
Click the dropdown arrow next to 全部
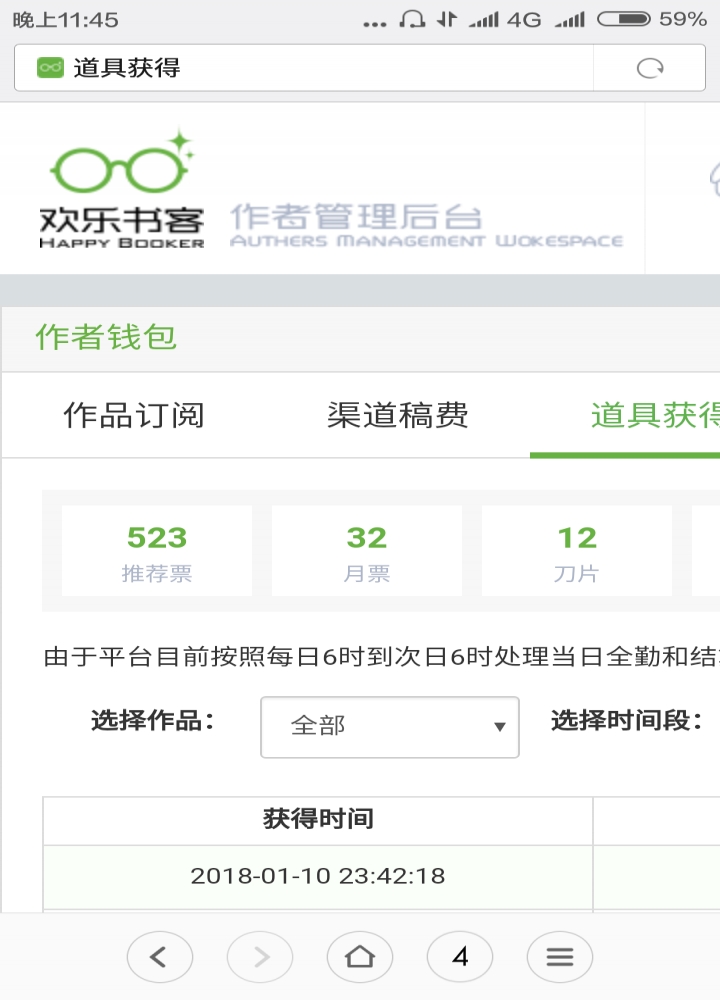(500, 727)
